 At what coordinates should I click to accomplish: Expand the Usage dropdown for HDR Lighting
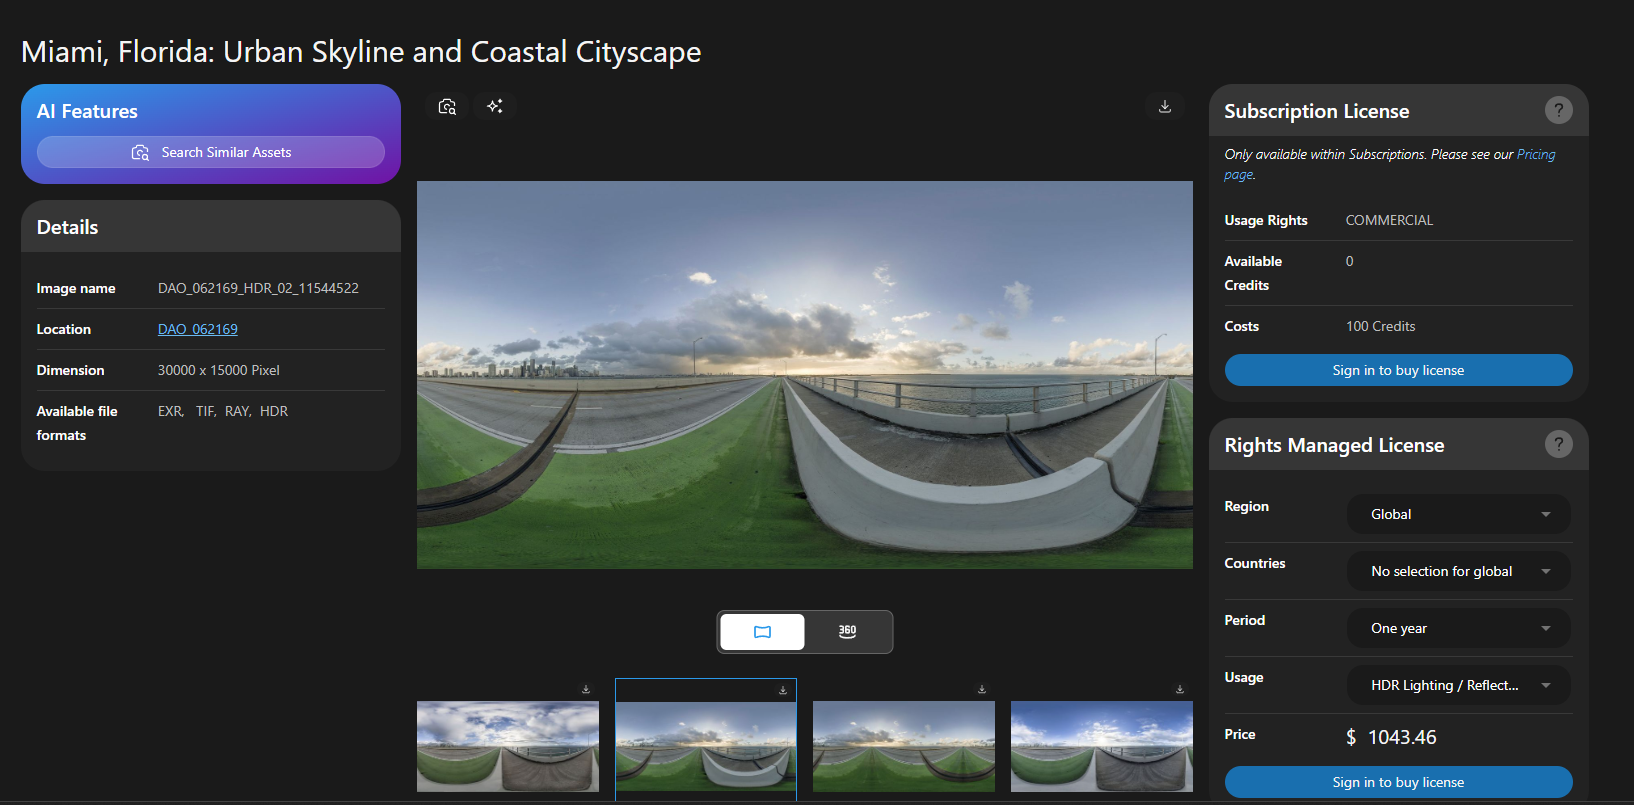[x=1458, y=685]
